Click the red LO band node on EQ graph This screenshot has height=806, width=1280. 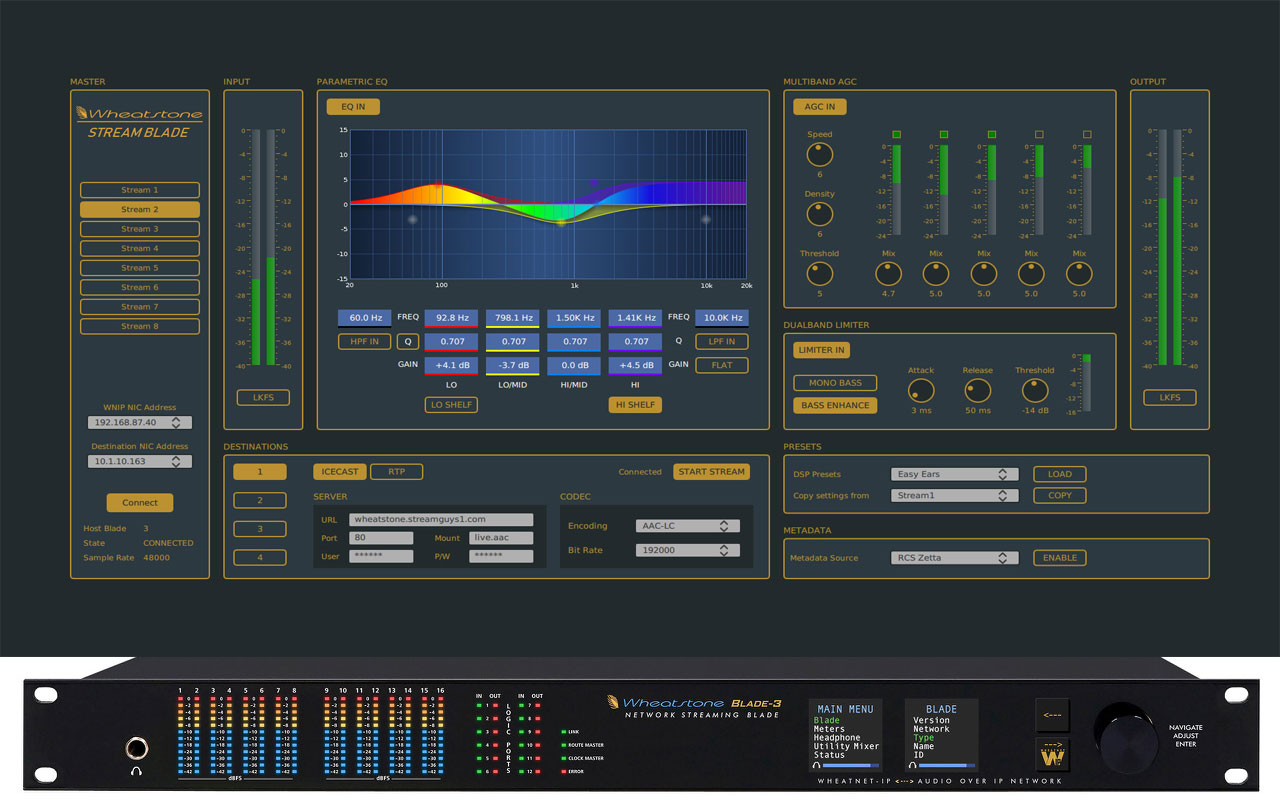coord(437,185)
